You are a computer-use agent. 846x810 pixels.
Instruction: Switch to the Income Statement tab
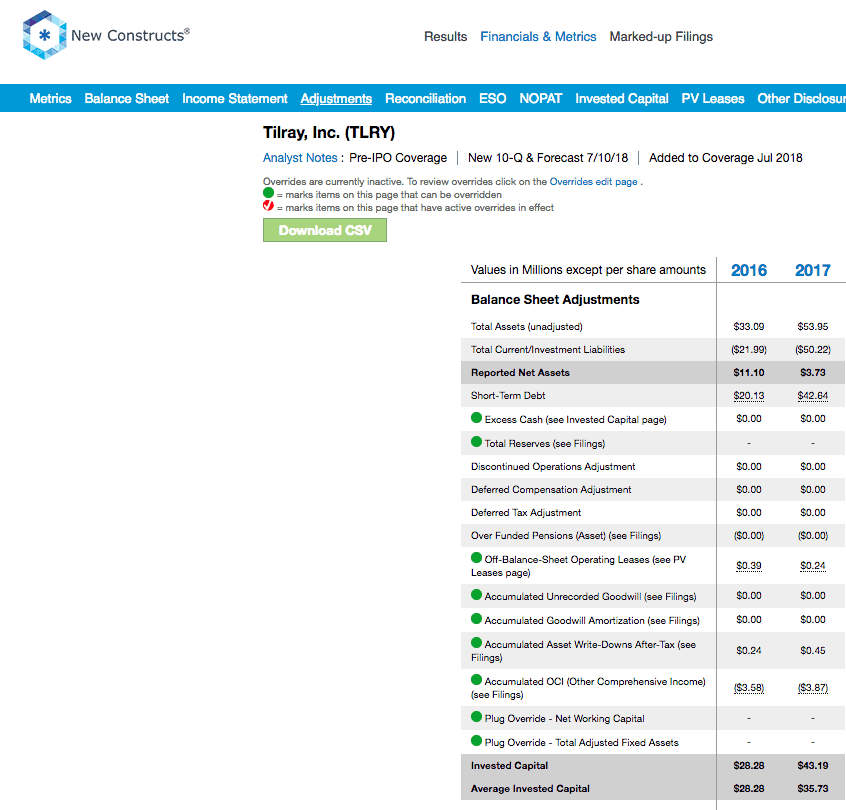(235, 99)
